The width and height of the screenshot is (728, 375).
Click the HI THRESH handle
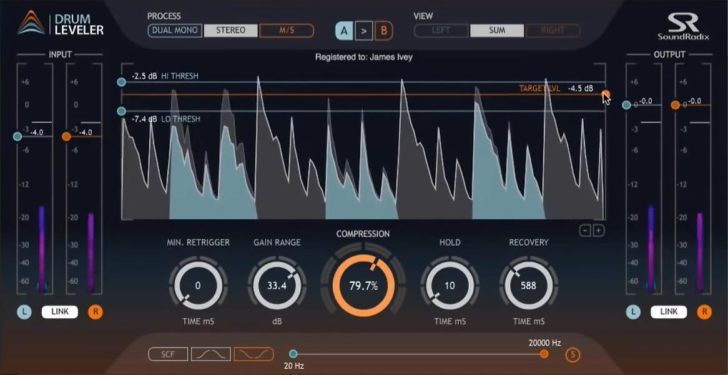coord(122,82)
